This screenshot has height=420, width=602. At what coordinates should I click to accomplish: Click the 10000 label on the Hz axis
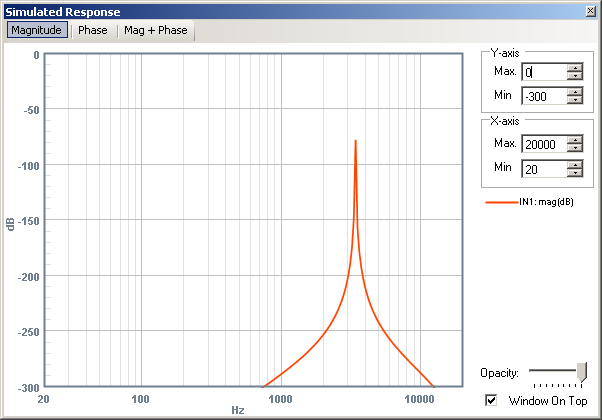(420, 399)
